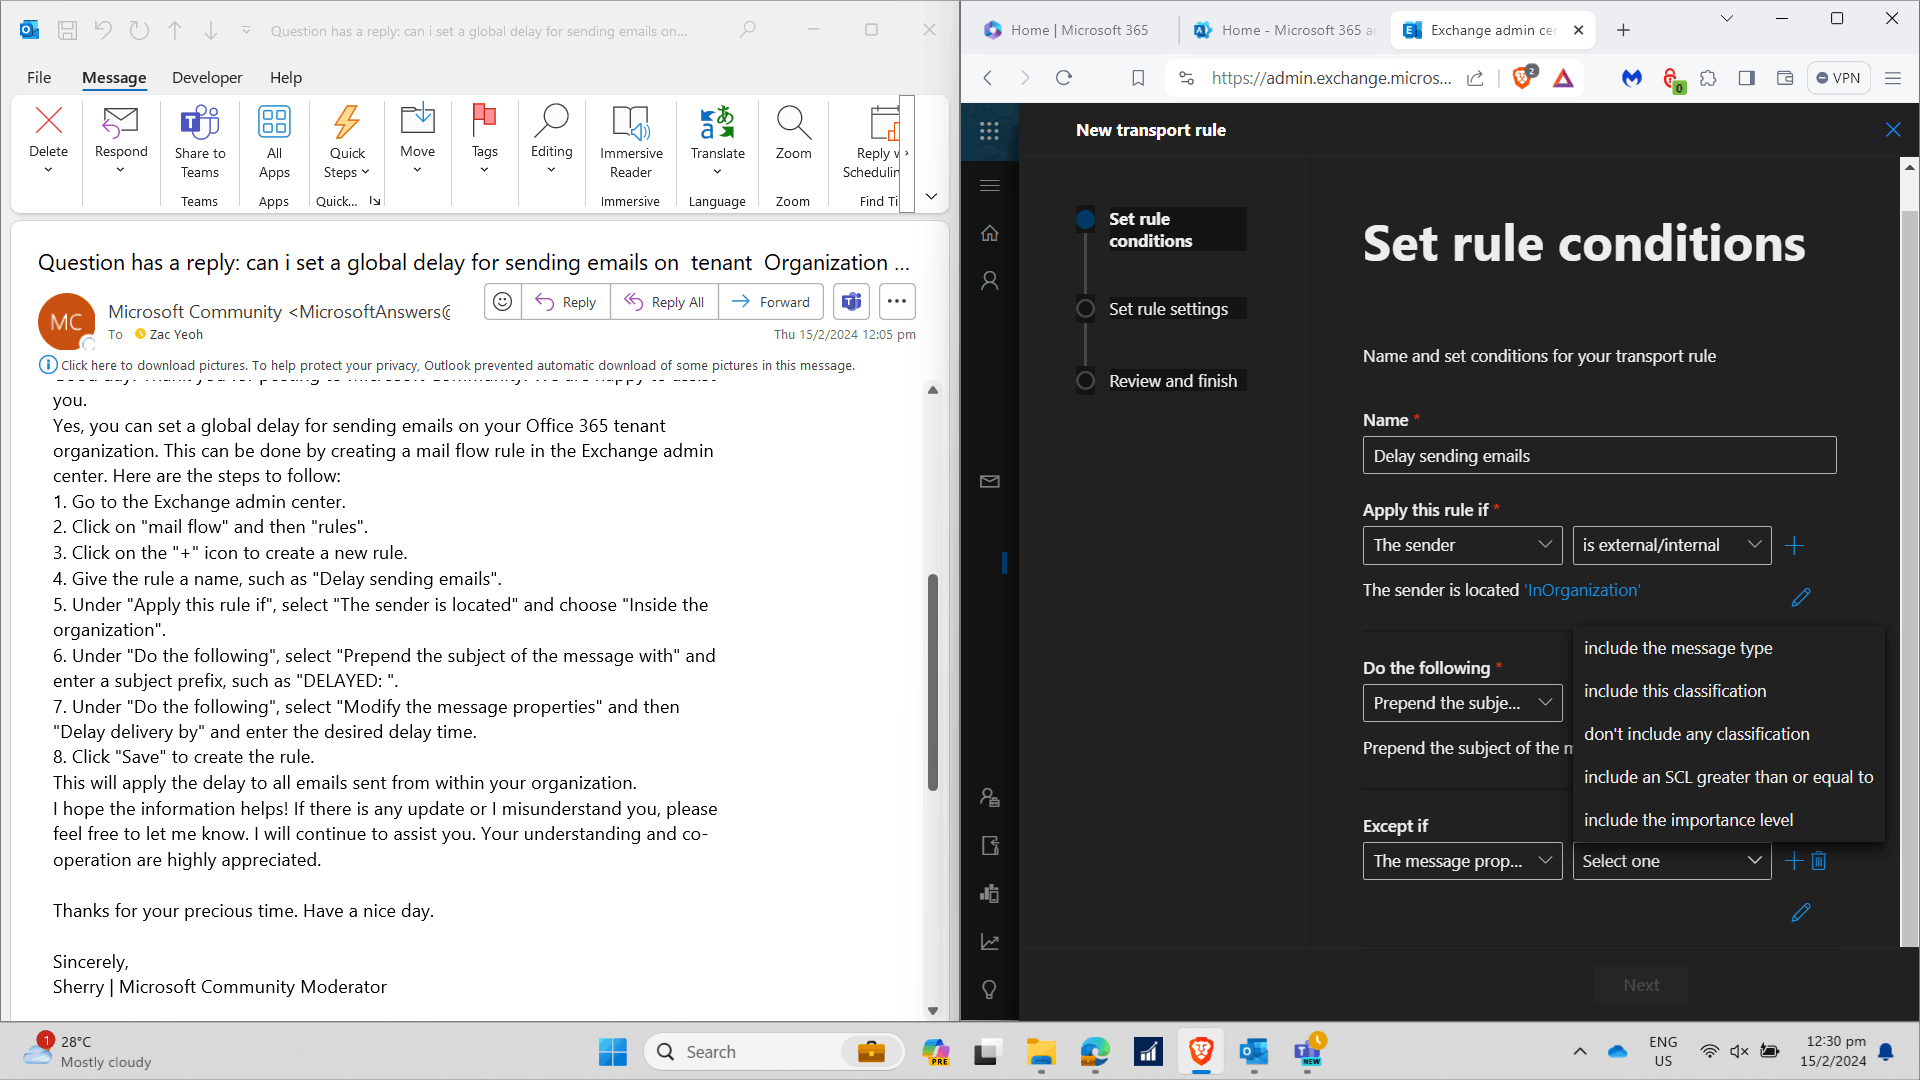The width and height of the screenshot is (1920, 1080).
Task: Open Share to Teams in ribbon
Action: point(200,141)
